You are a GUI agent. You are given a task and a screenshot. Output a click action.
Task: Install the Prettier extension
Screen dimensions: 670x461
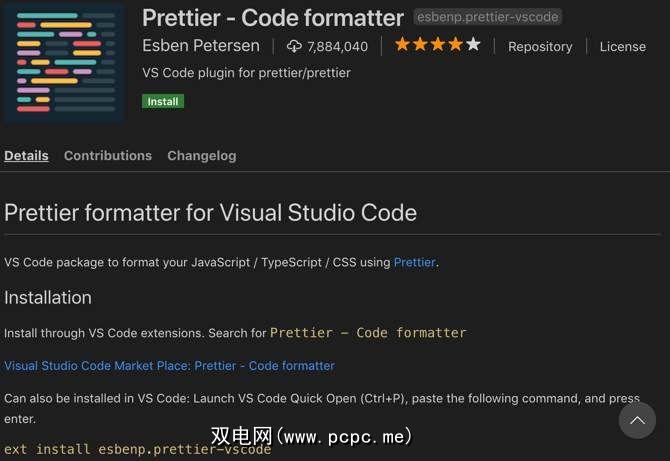[163, 101]
